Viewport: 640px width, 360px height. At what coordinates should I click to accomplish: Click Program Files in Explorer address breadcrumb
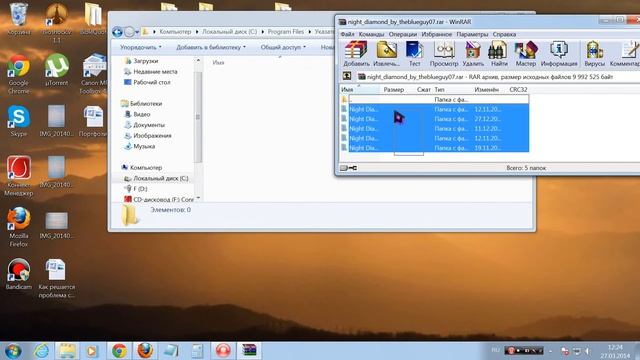286,31
